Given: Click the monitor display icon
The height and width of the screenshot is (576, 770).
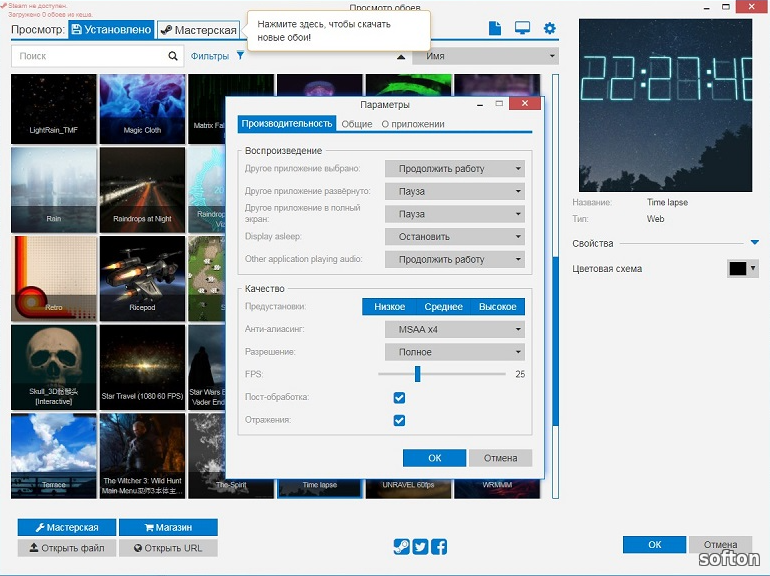Looking at the screenshot, I should [x=522, y=29].
